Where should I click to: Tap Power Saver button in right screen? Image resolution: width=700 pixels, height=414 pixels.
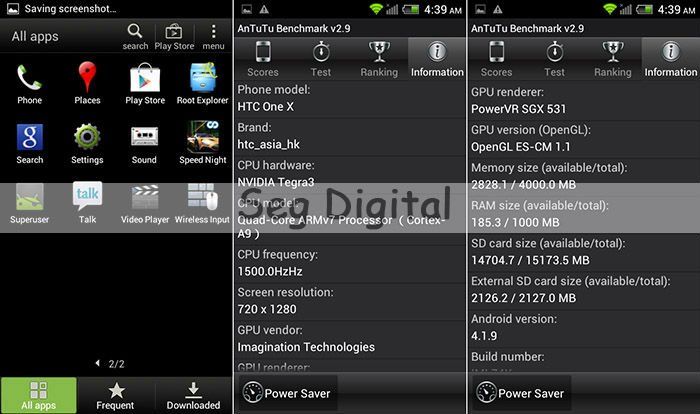pyautogui.click(x=521, y=393)
